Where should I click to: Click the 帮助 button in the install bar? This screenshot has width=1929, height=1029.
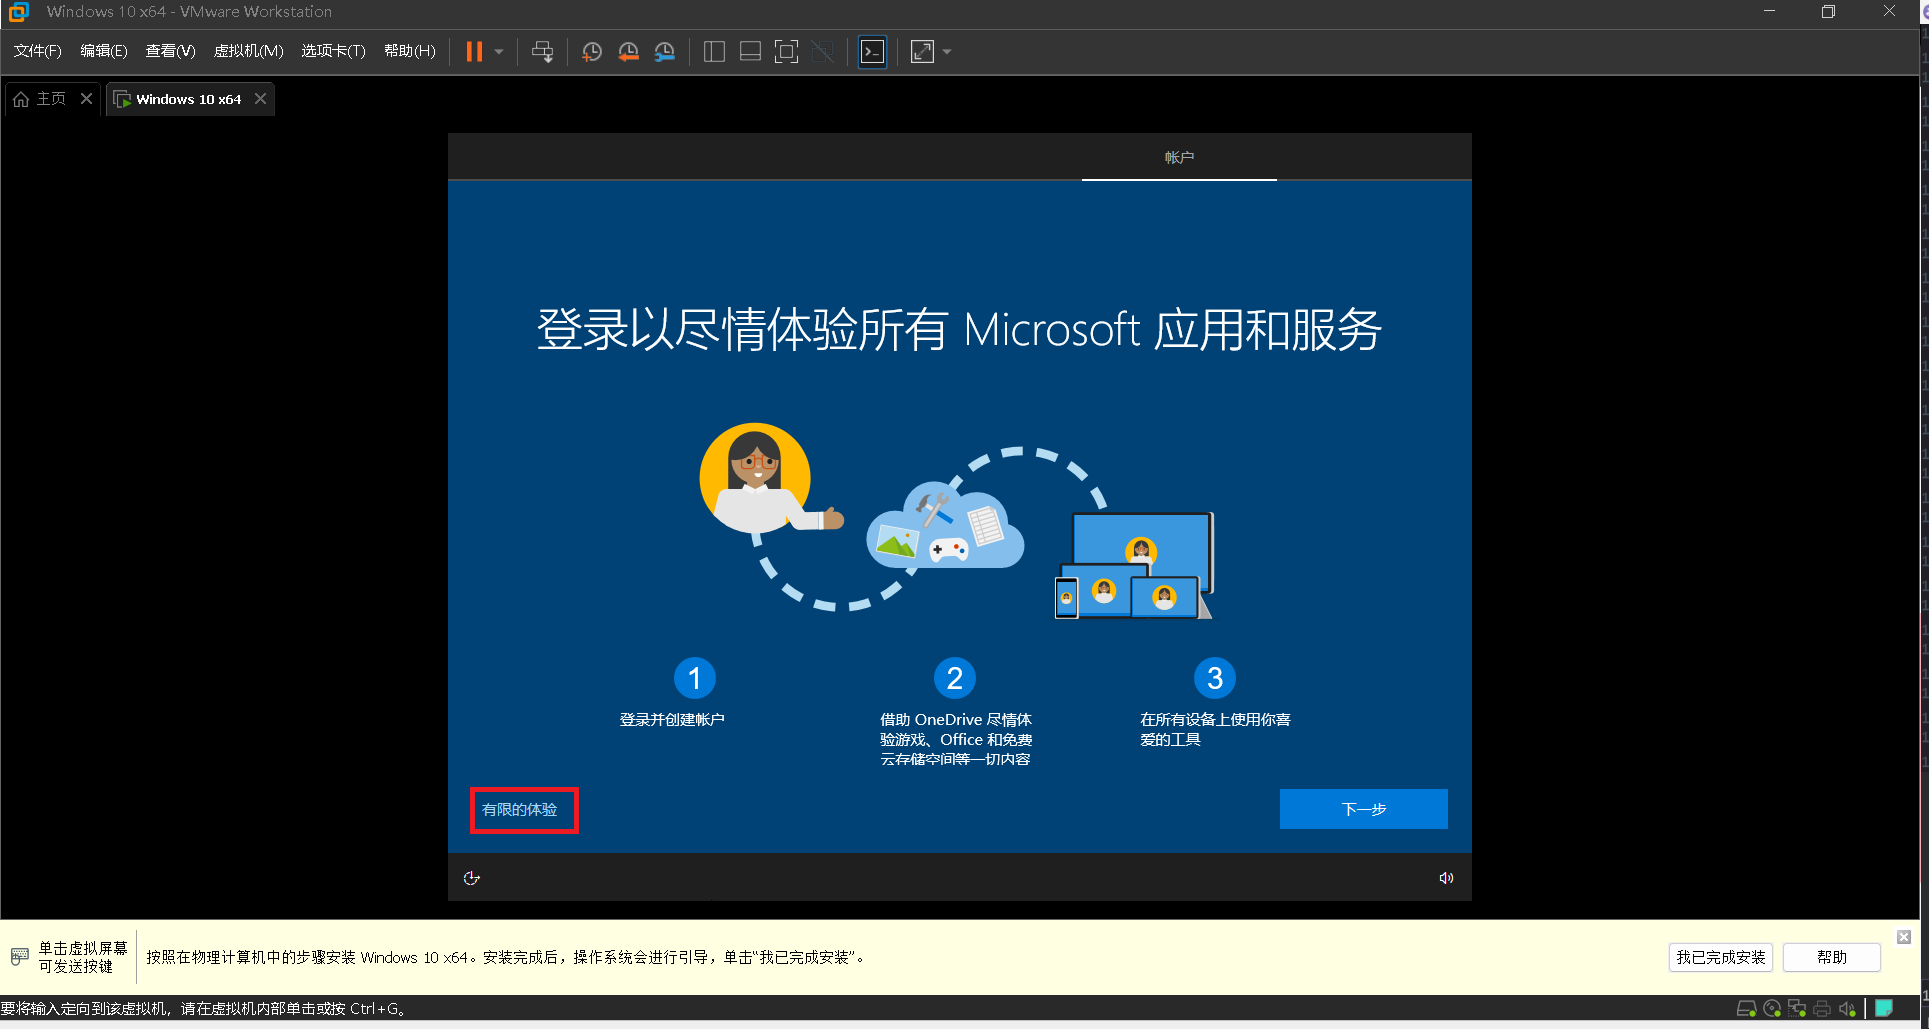1831,957
